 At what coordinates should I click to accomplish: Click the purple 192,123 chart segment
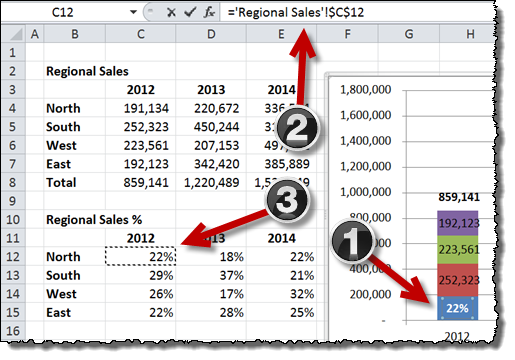[458, 223]
